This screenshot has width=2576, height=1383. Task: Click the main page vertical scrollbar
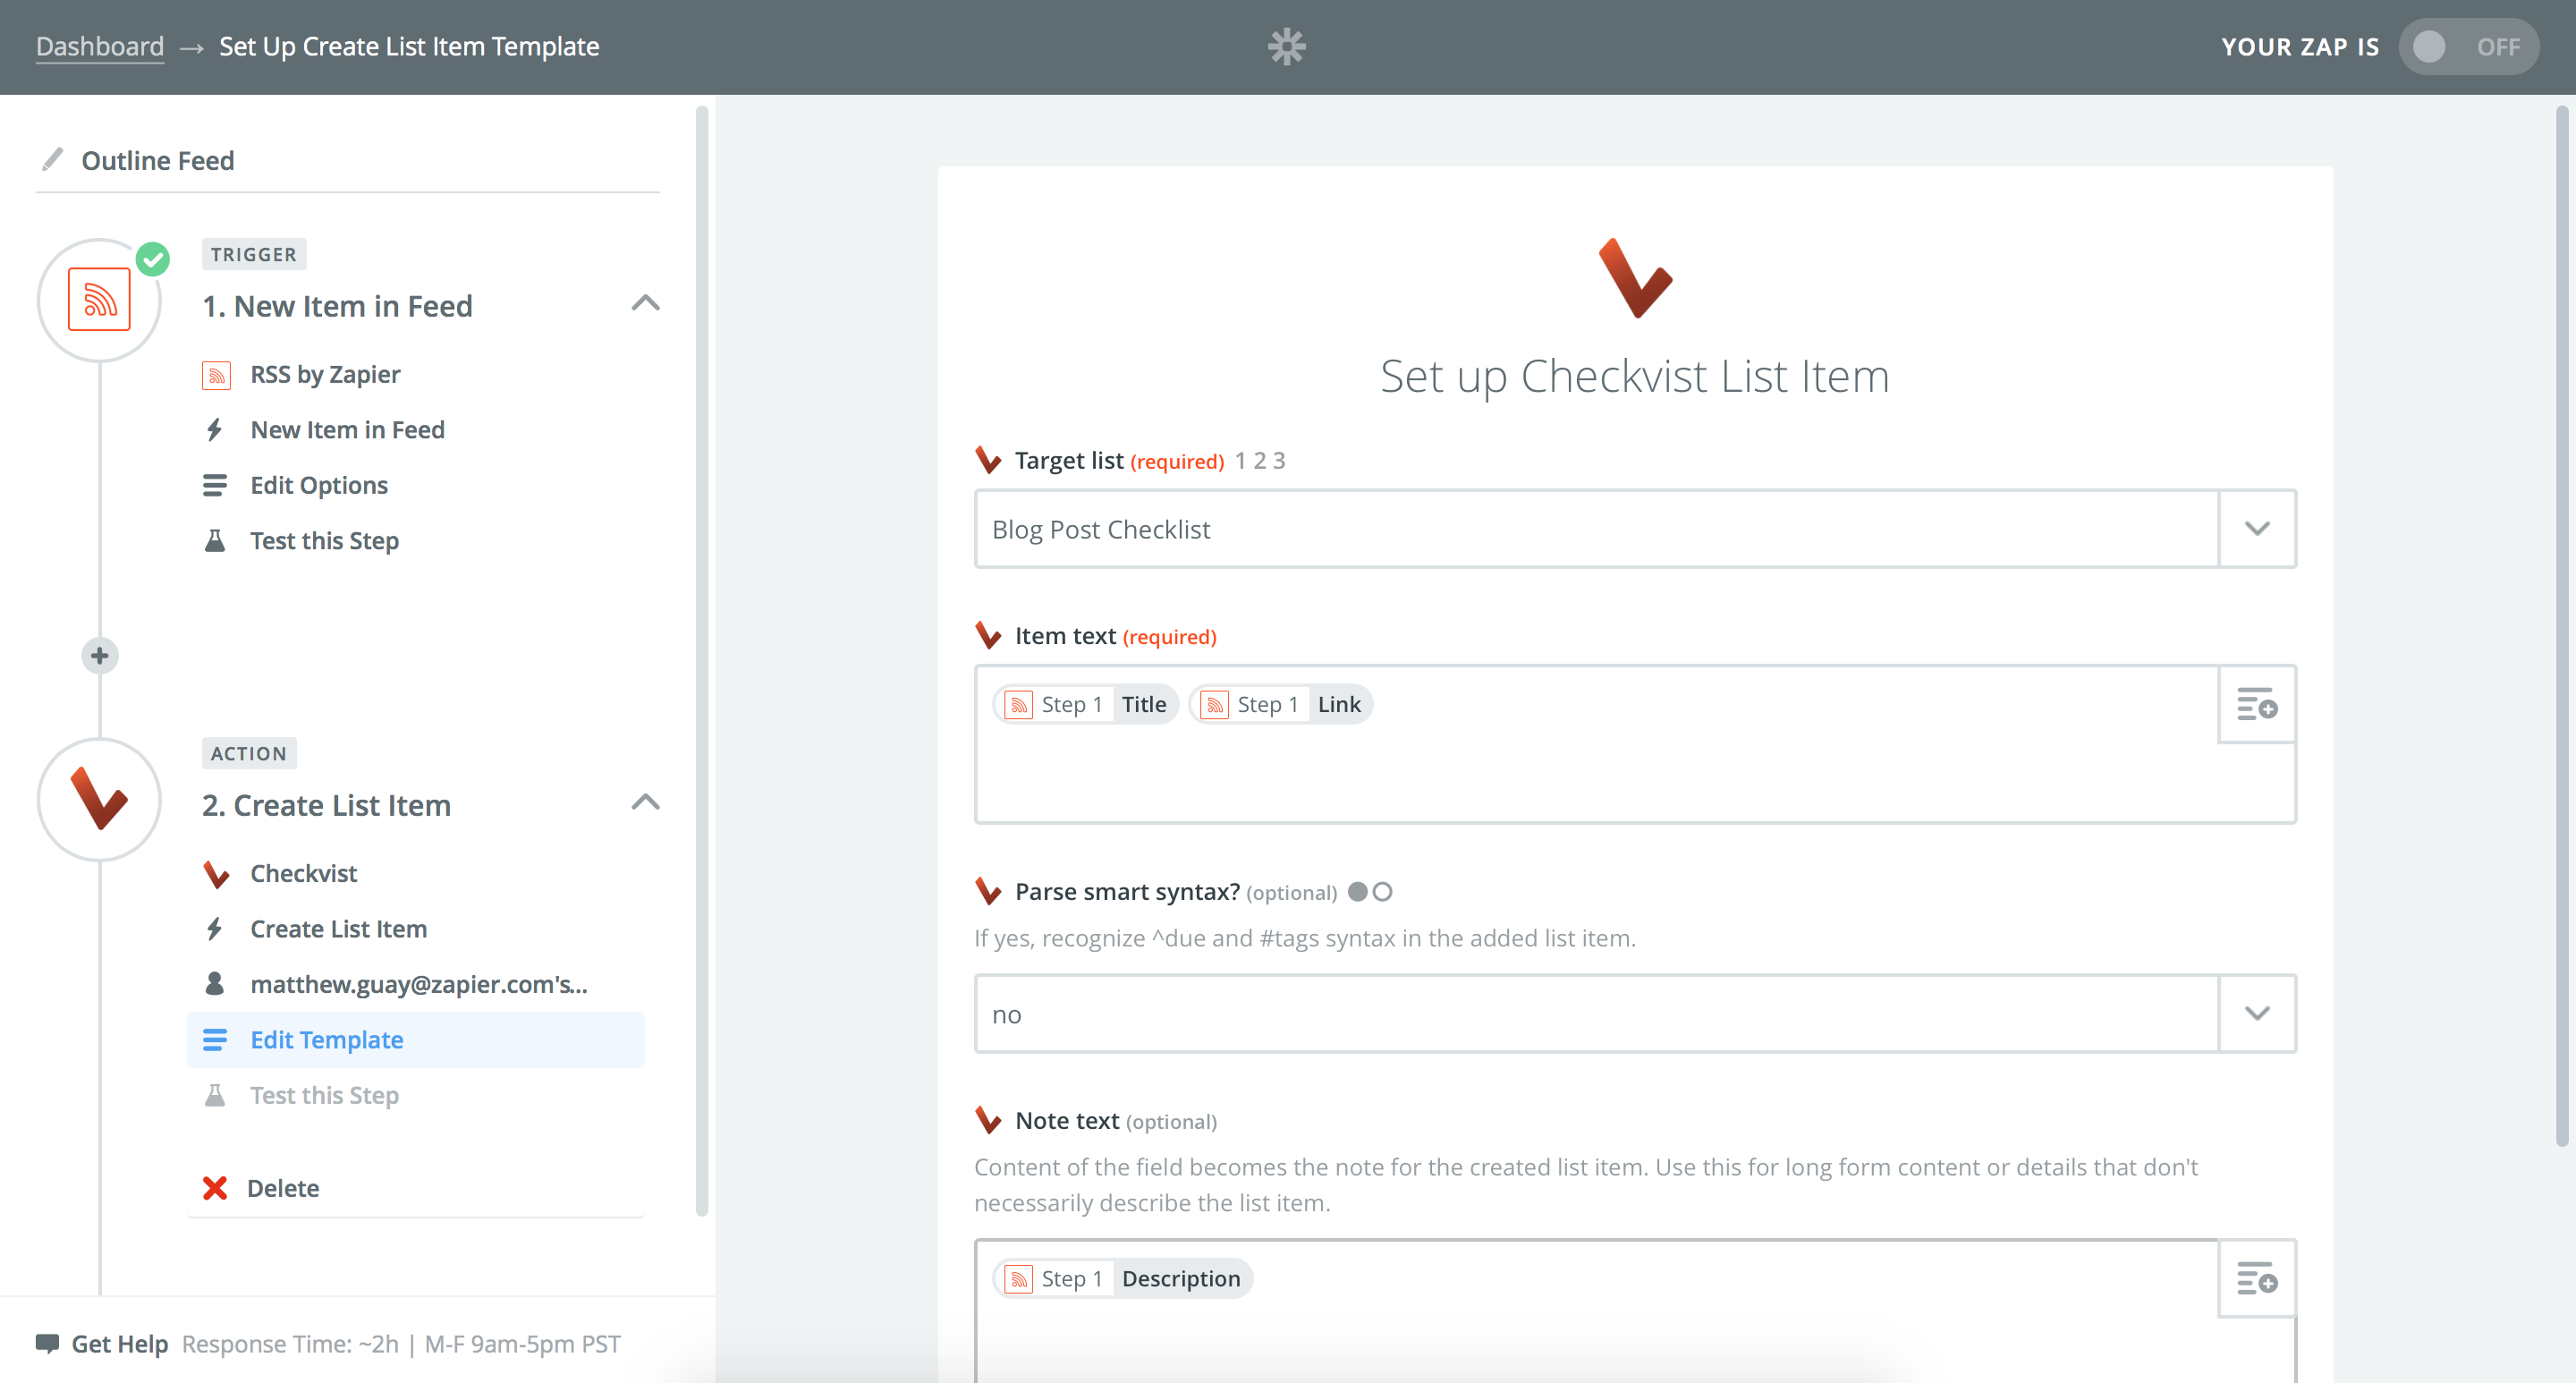(x=2562, y=625)
